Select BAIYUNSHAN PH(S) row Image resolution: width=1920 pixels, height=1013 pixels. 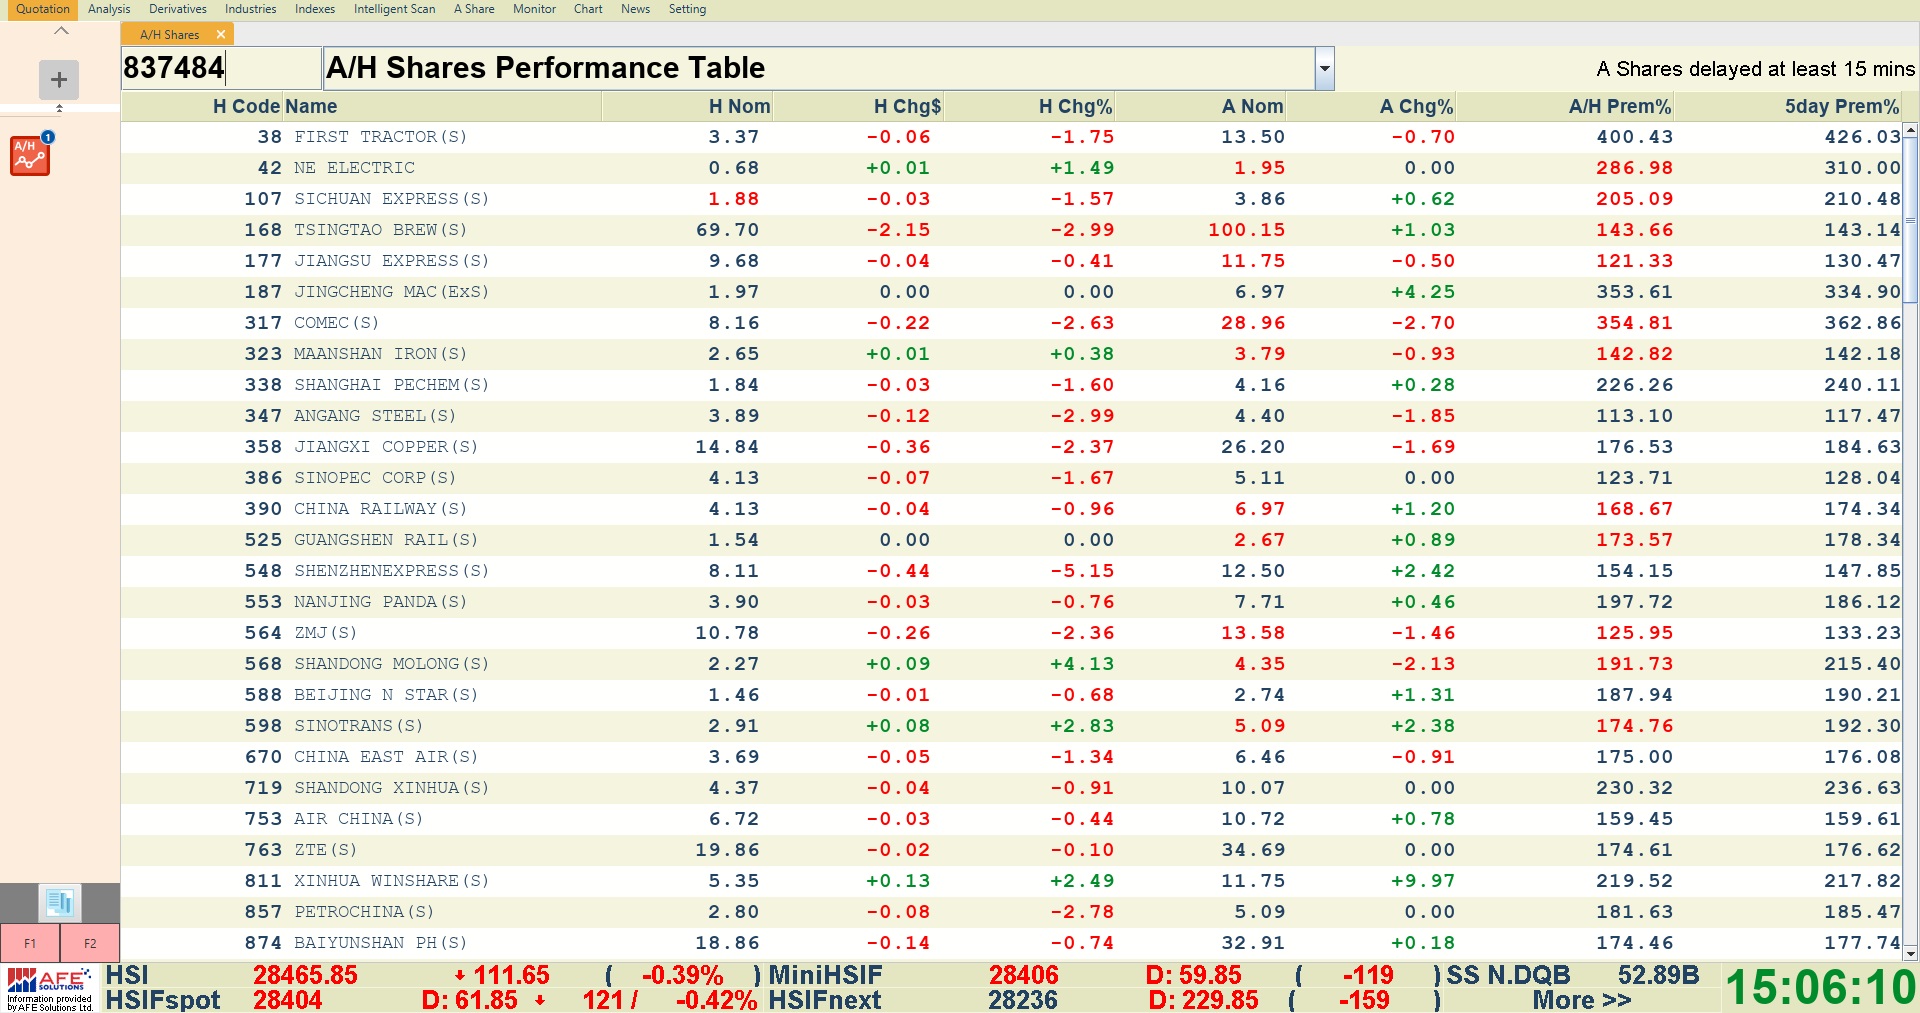click(1011, 943)
